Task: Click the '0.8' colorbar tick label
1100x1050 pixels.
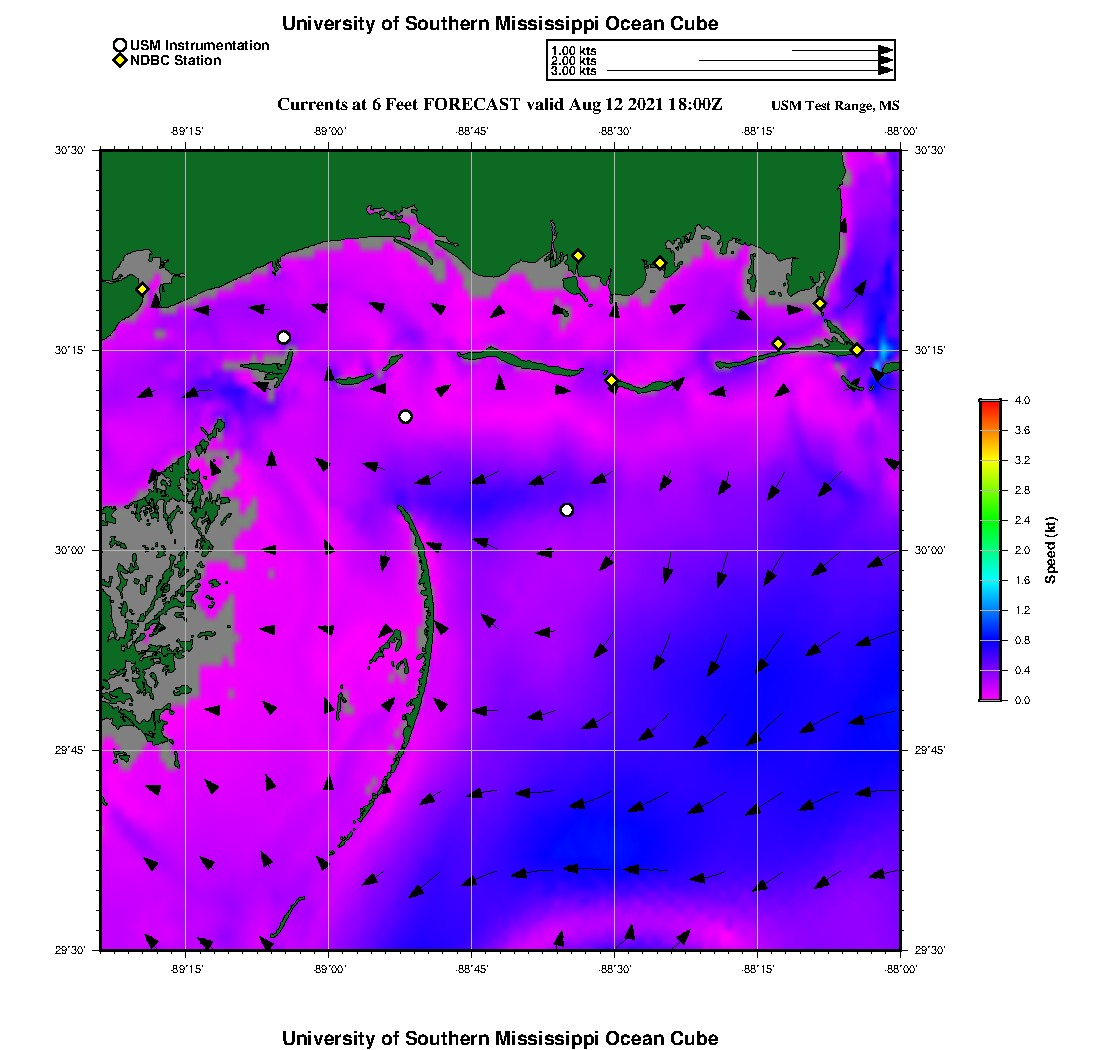Action: (1022, 640)
